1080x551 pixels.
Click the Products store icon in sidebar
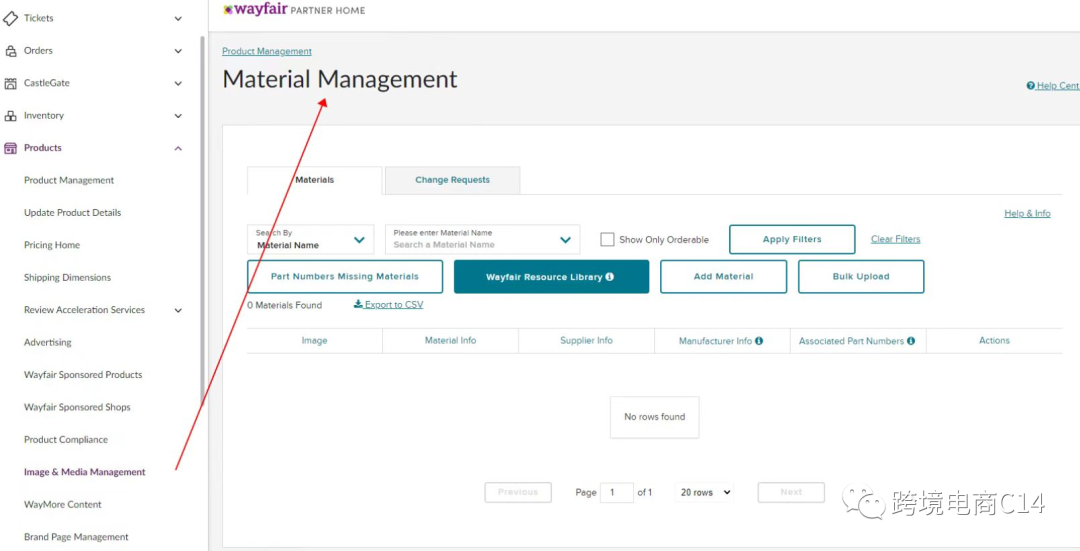[x=10, y=148]
